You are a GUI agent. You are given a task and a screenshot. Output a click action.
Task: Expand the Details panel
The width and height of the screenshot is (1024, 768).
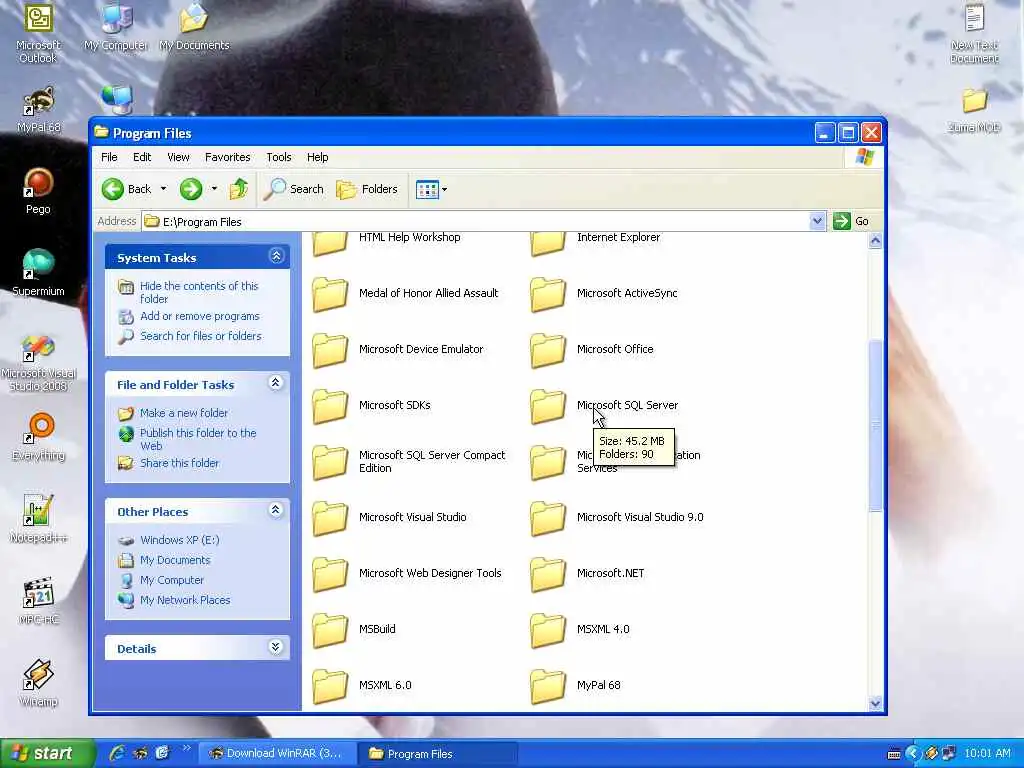click(x=276, y=647)
